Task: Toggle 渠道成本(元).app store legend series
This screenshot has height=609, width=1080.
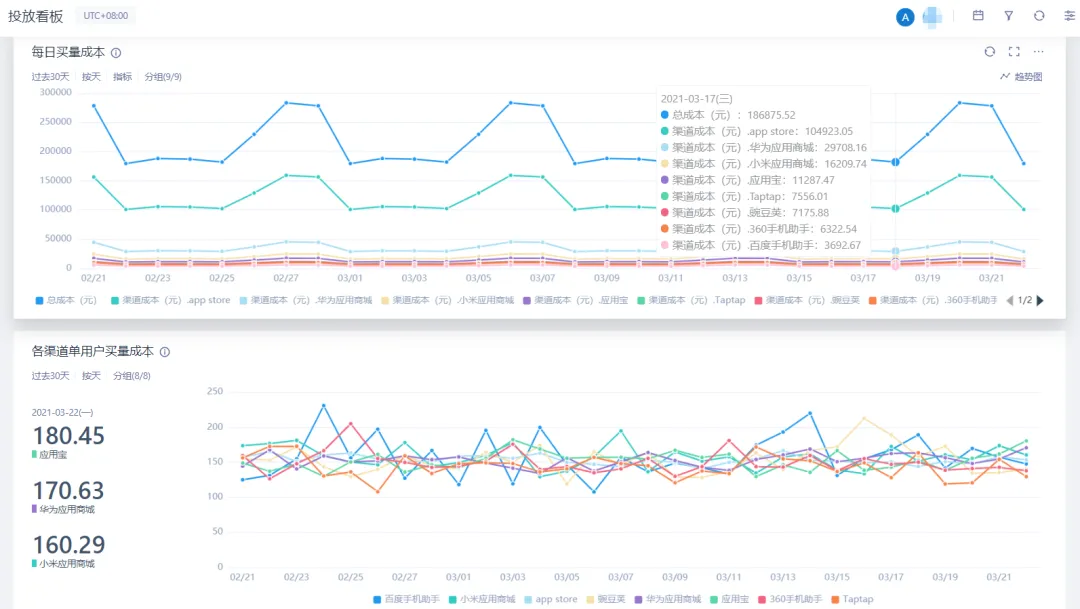Action: click(x=171, y=300)
